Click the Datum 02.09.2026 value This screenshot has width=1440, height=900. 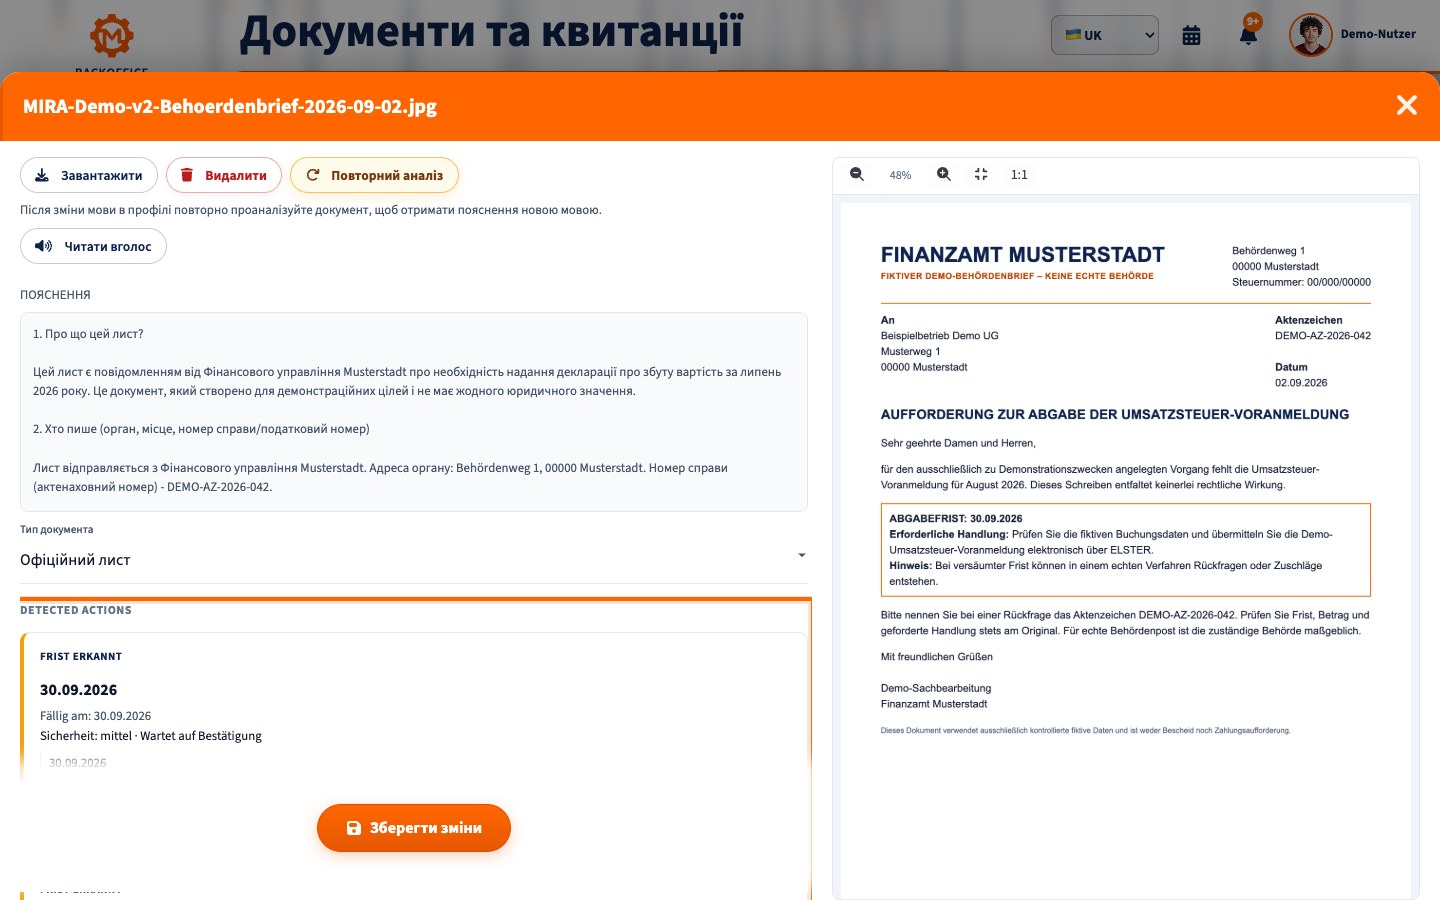pyautogui.click(x=1301, y=383)
